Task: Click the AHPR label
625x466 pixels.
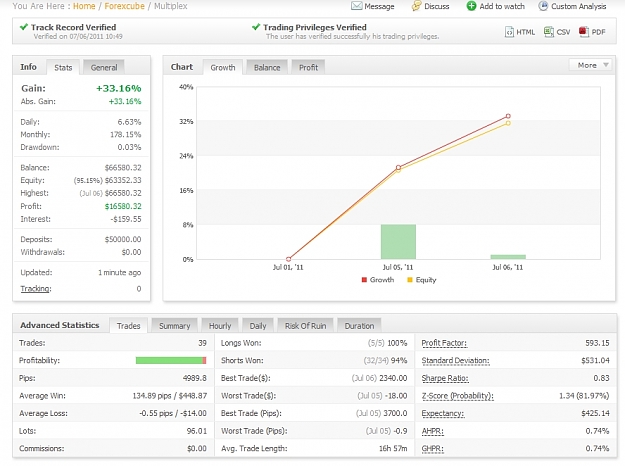Action: click(x=432, y=431)
